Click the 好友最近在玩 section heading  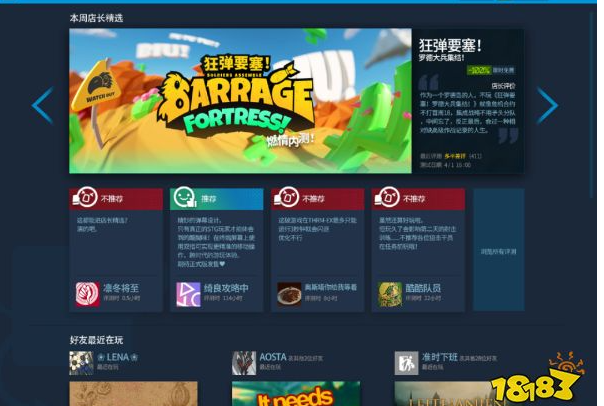pos(96,340)
